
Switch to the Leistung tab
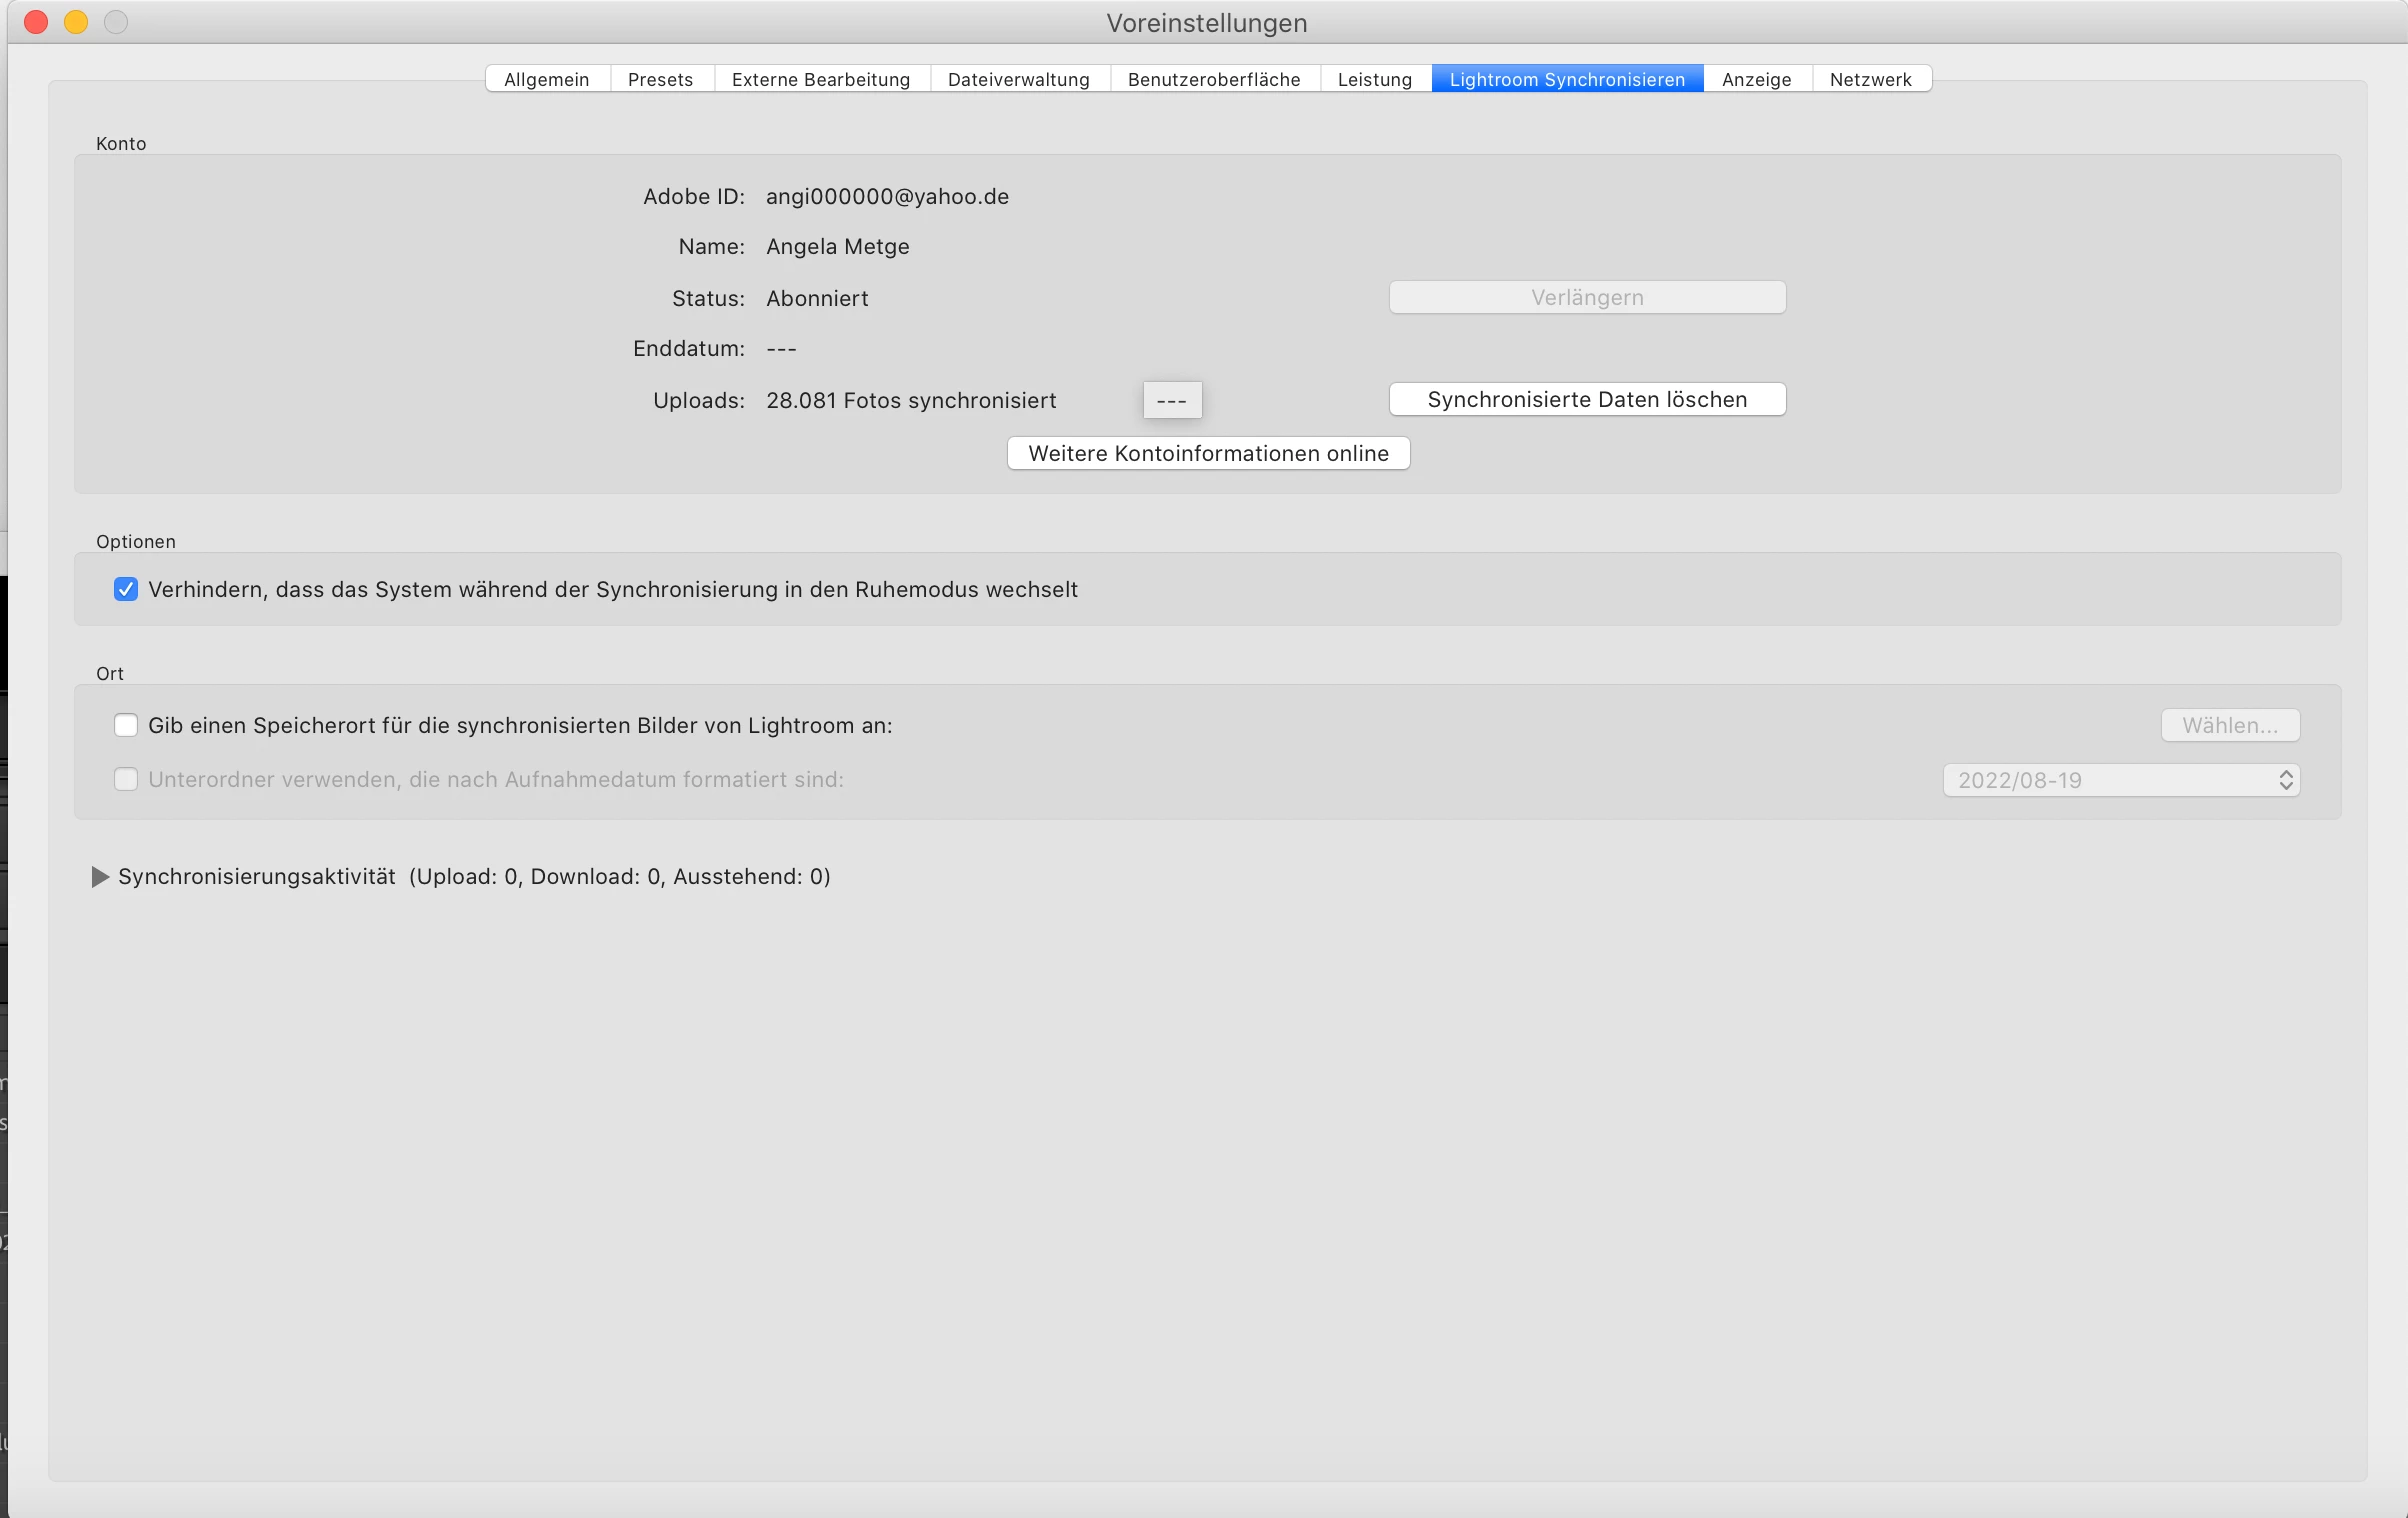coord(1374,79)
